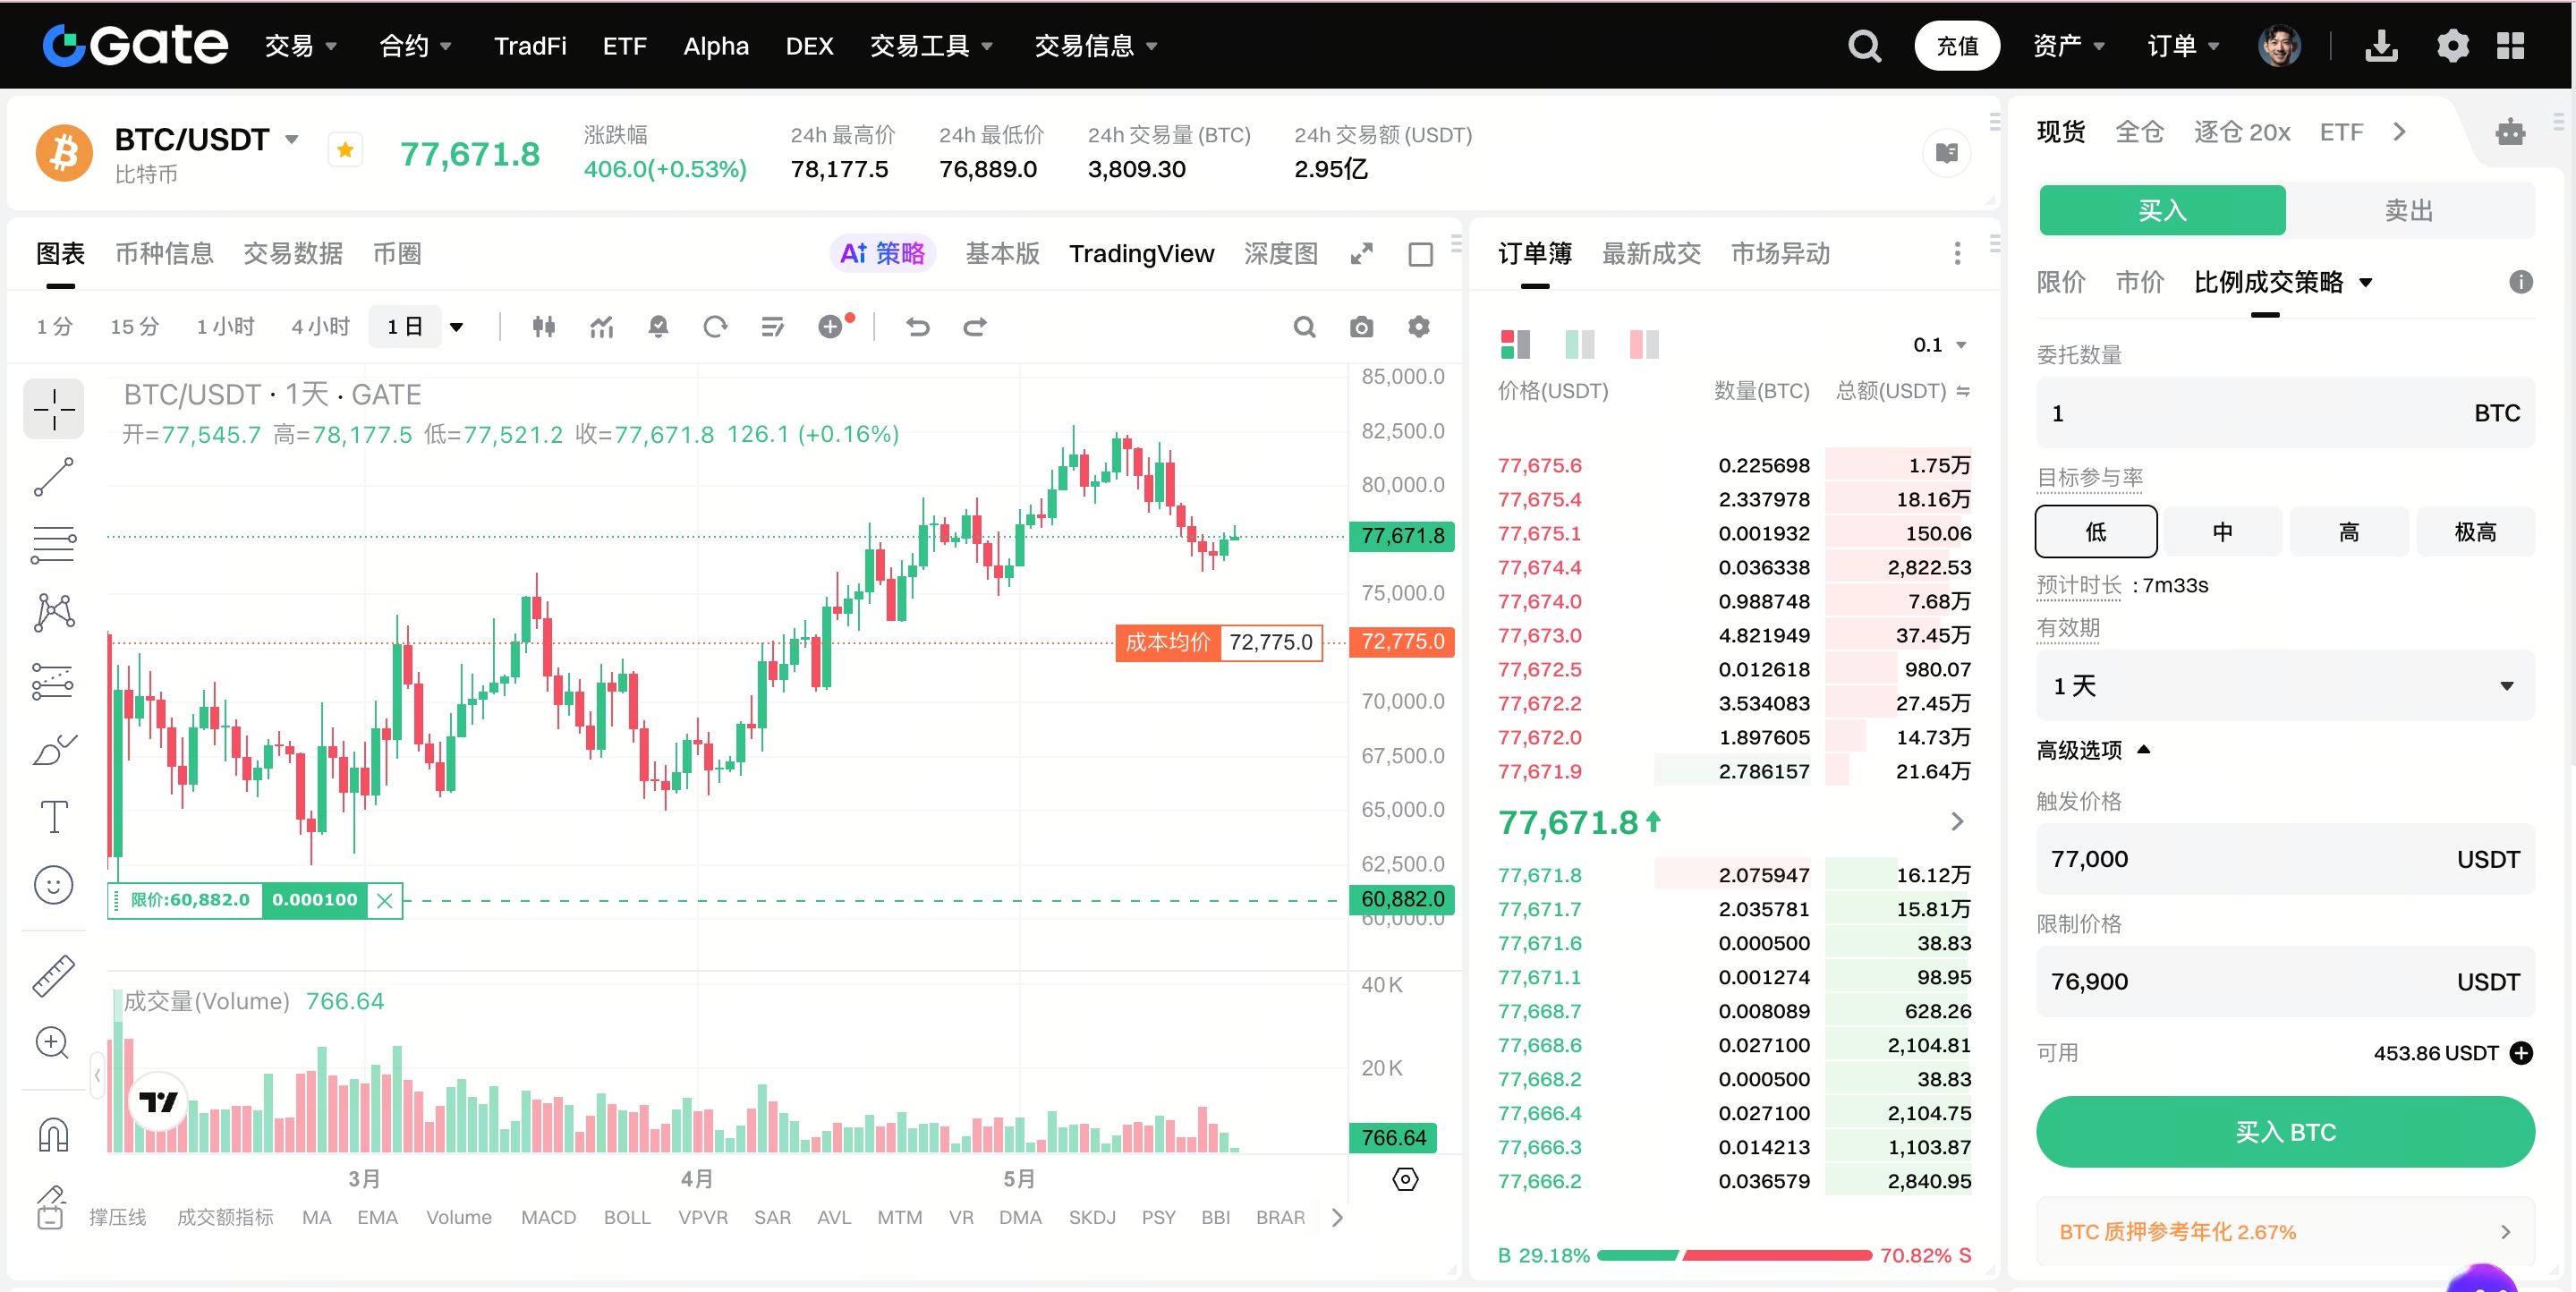Open the BTC/USDT pair selector dropdown
This screenshot has height=1292, width=2576.
[291, 139]
